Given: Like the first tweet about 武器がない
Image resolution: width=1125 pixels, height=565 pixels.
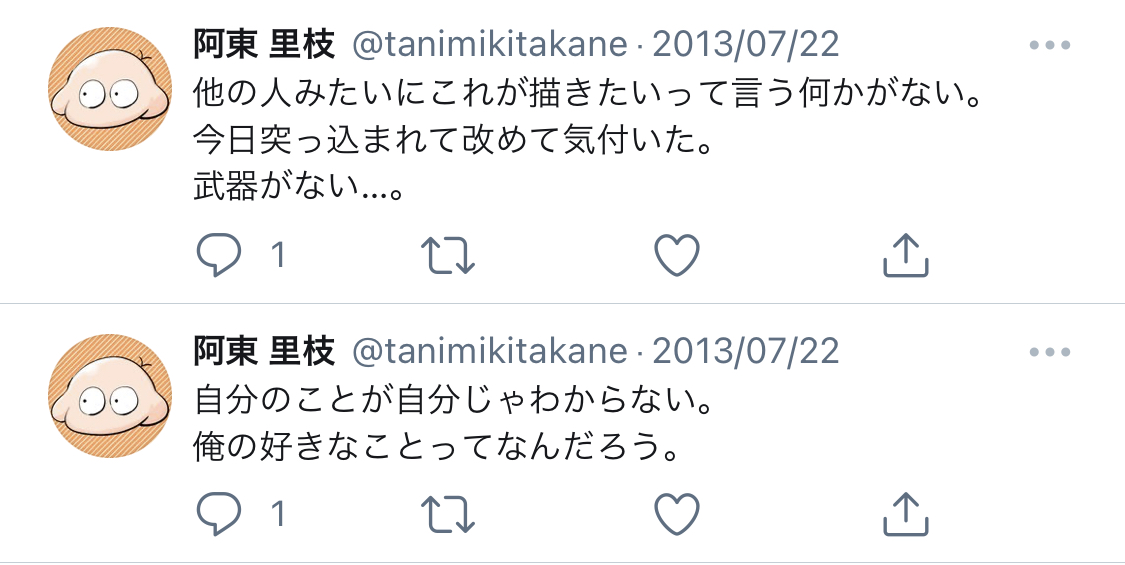Looking at the screenshot, I should click(x=676, y=256).
